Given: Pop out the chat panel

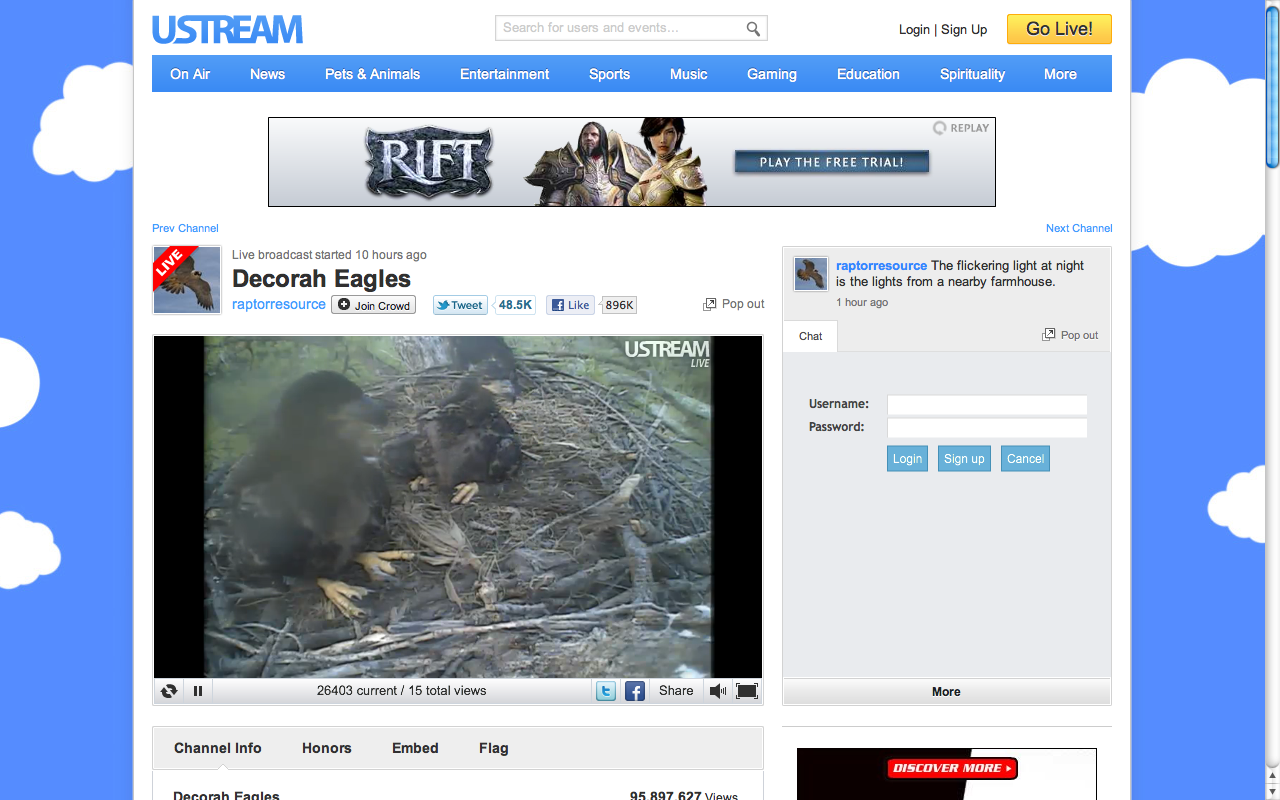Looking at the screenshot, I should [1070, 335].
